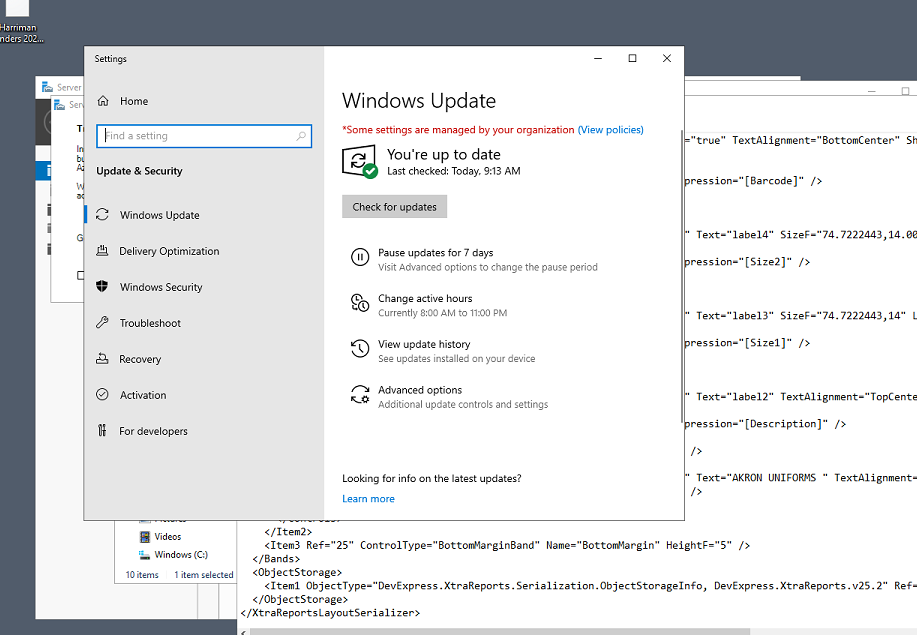Open Windows Update in the sidebar
The image size is (917, 635).
(159, 215)
